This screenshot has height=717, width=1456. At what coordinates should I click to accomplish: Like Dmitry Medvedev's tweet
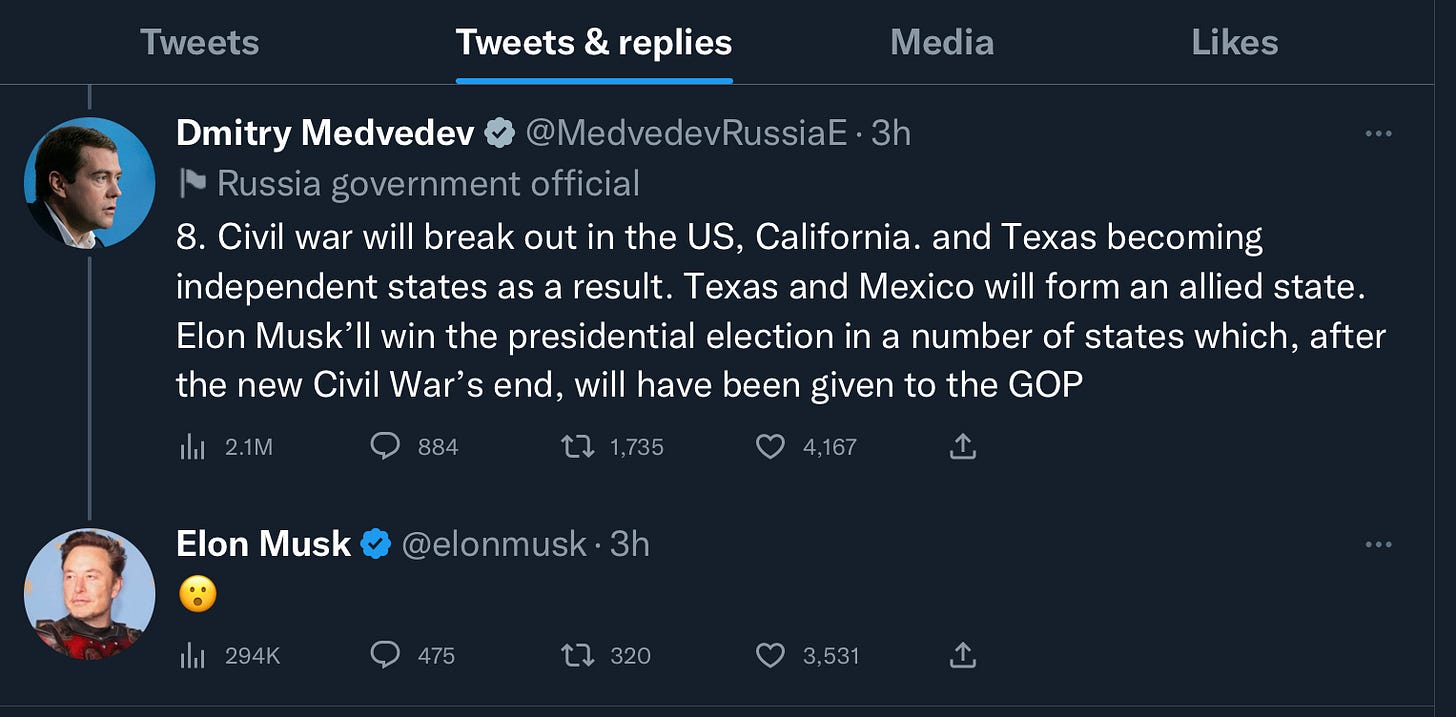coord(770,446)
